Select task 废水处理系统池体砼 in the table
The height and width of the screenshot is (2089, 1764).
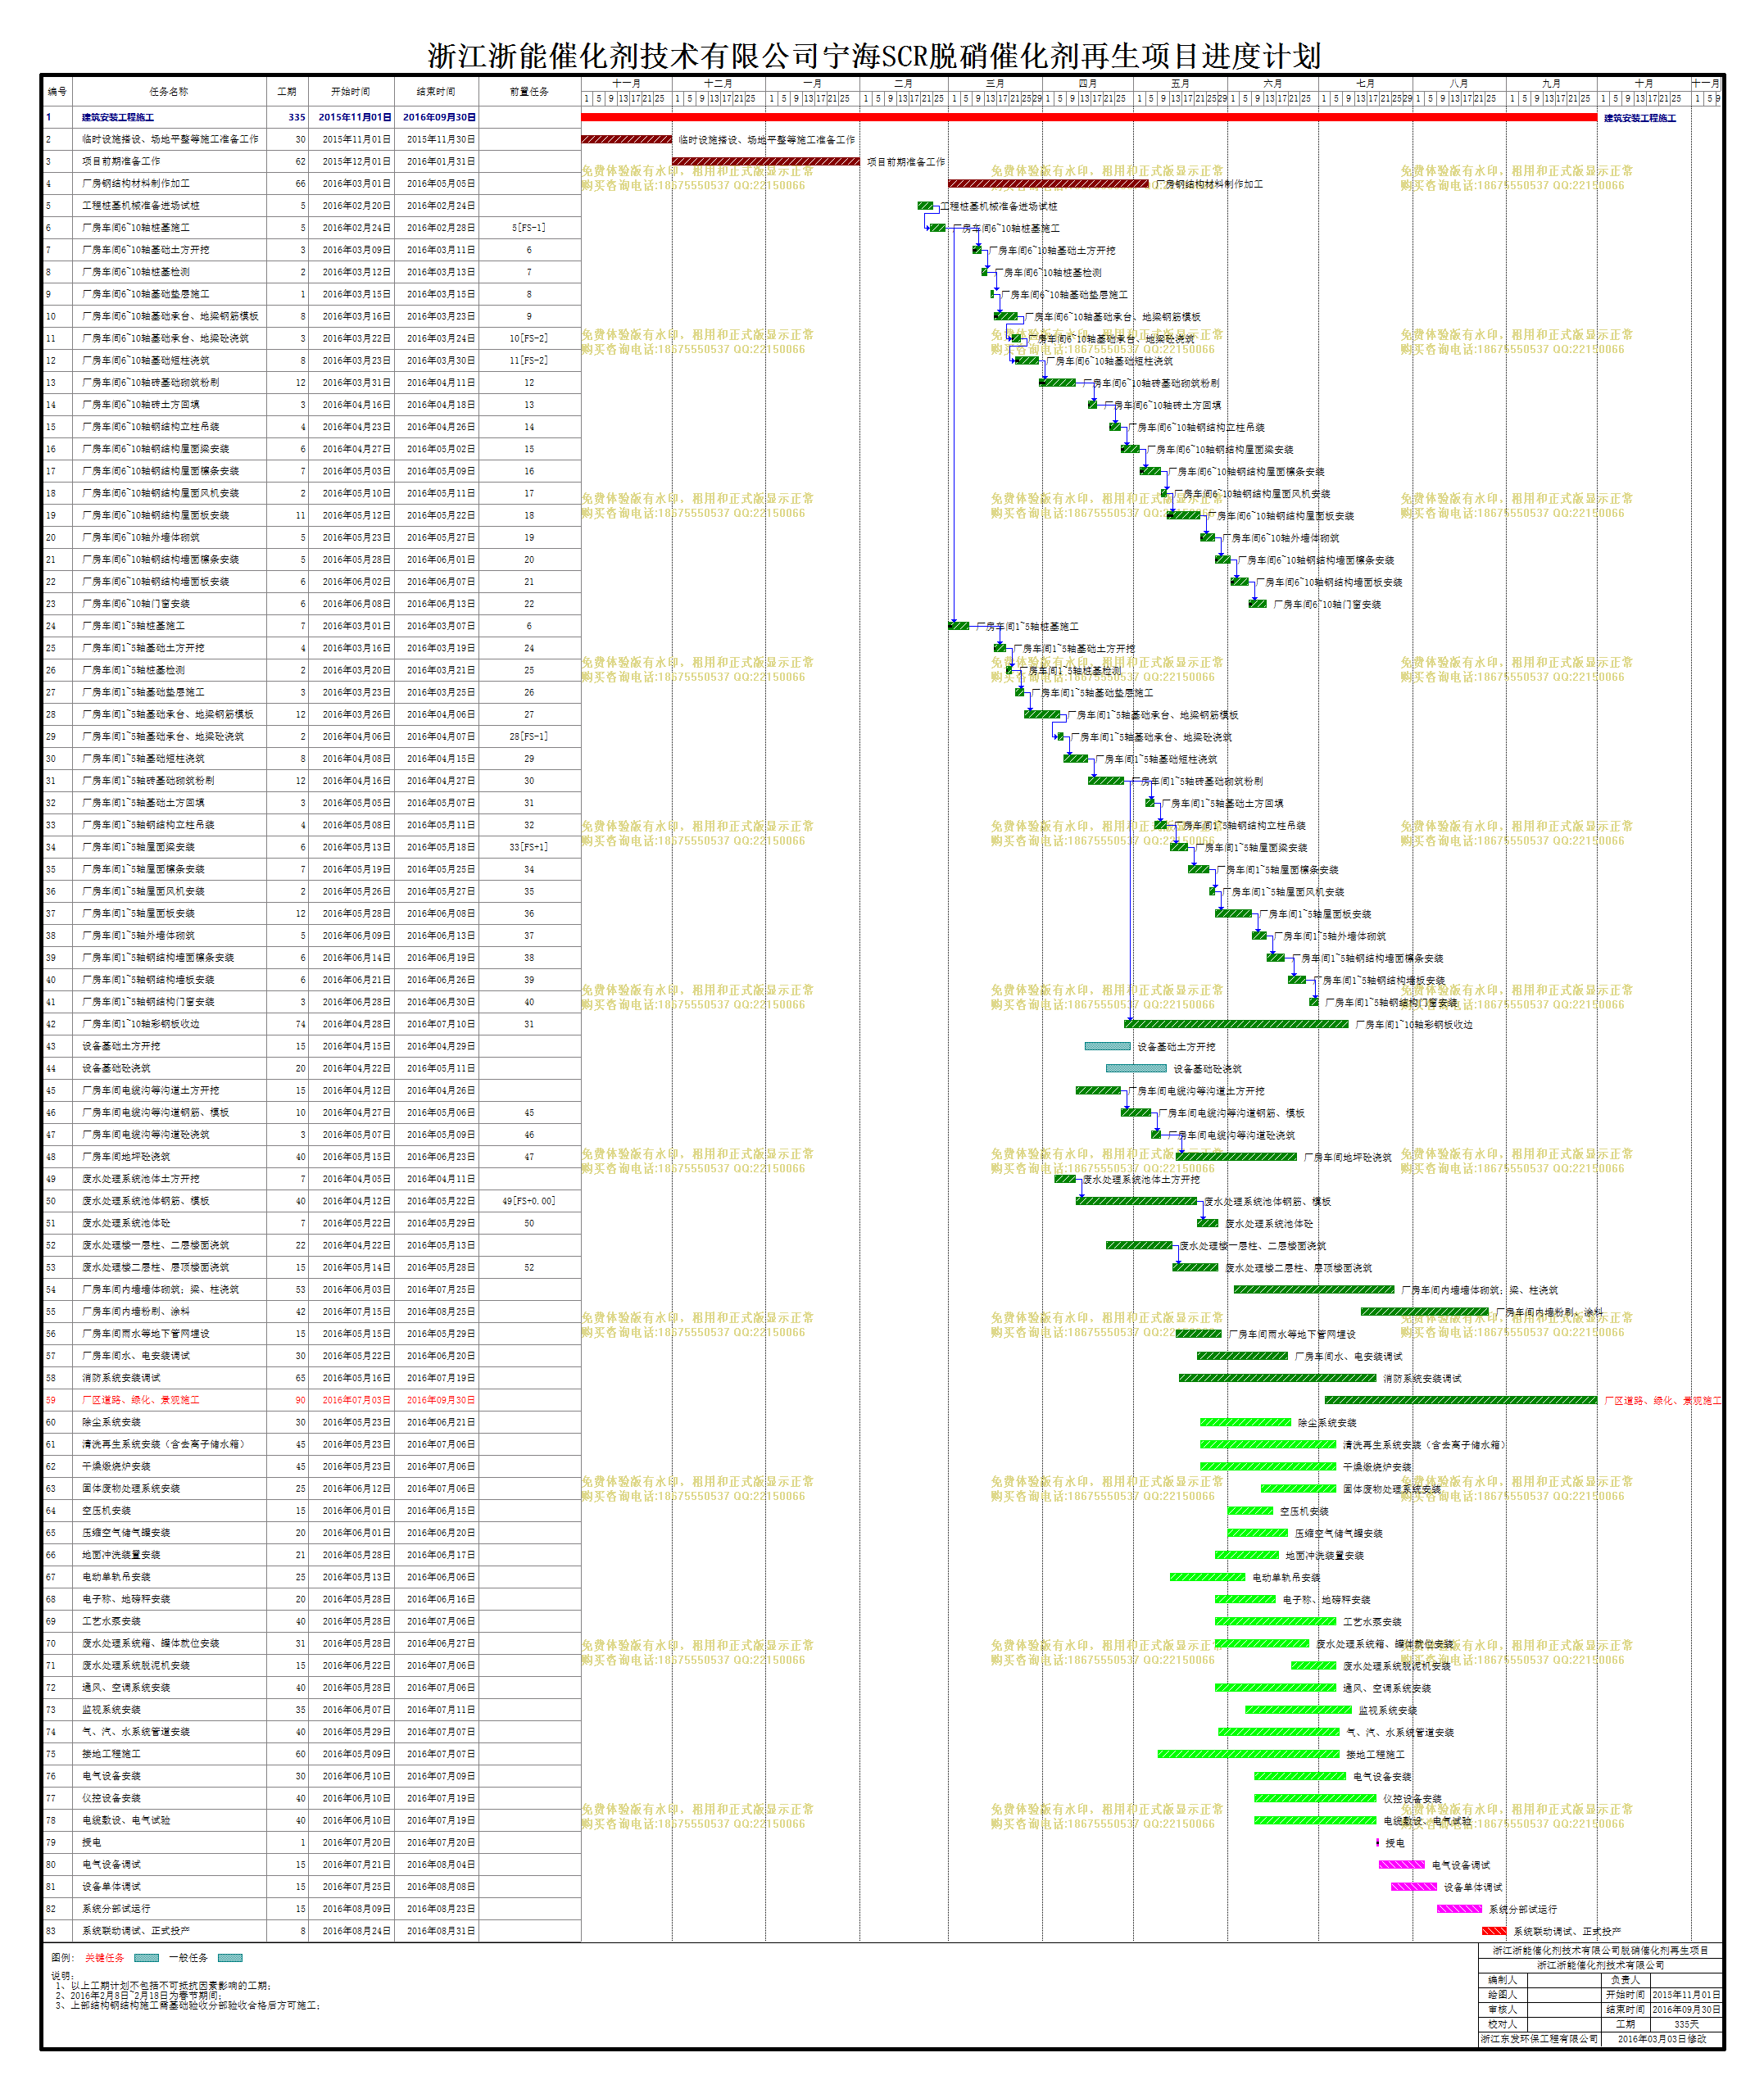tap(126, 1223)
